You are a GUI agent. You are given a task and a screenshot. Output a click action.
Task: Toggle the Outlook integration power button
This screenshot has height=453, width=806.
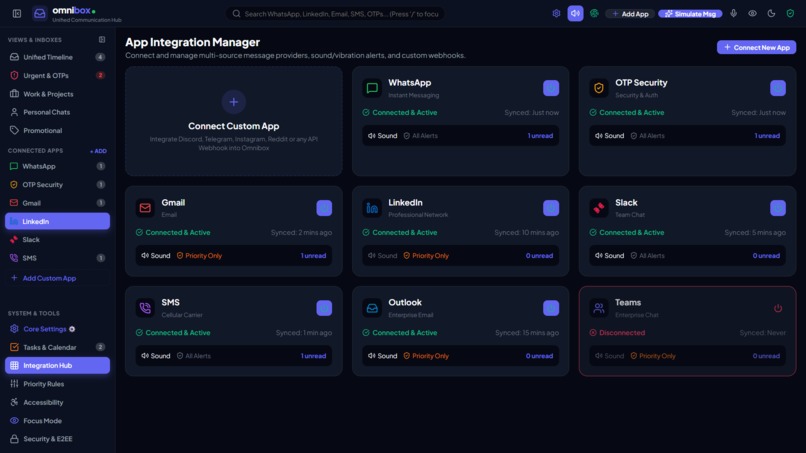[x=551, y=308]
